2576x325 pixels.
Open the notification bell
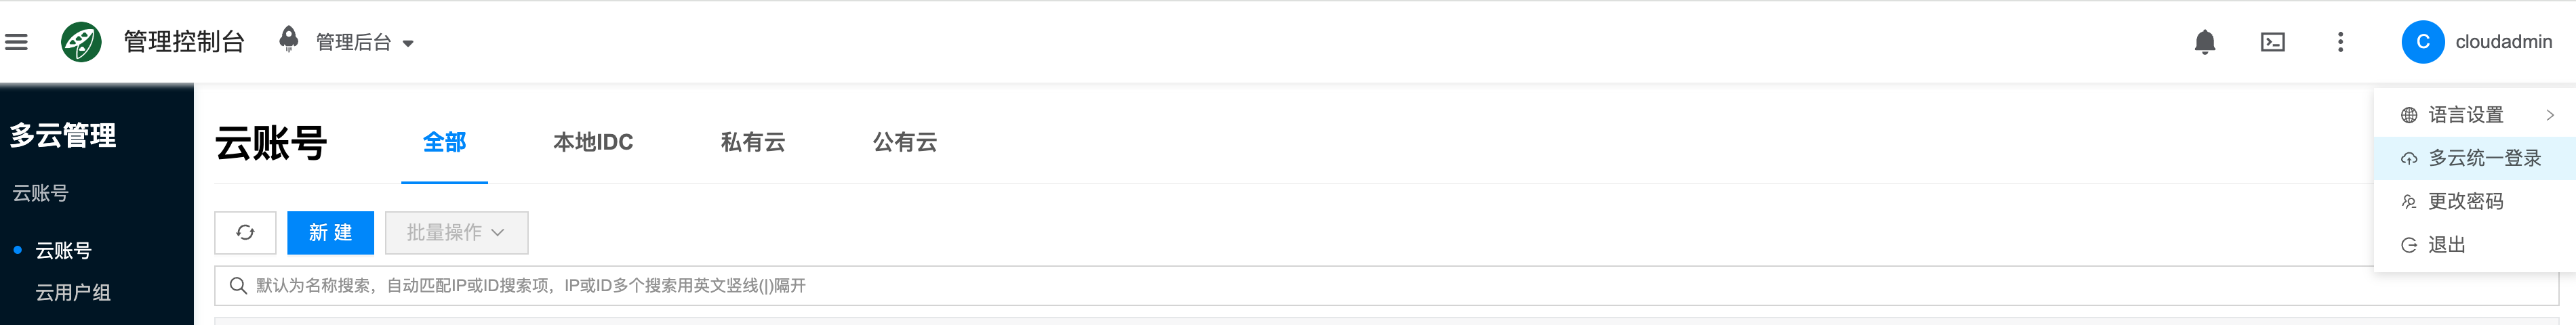click(x=2204, y=42)
